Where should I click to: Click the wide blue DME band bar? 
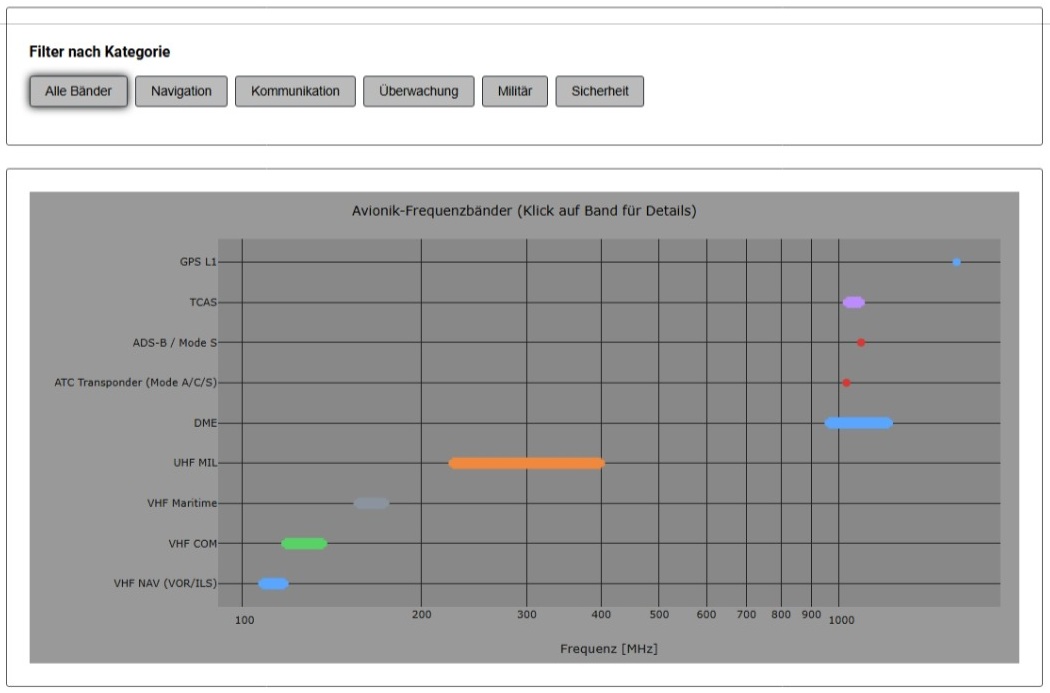pyautogui.click(x=858, y=423)
